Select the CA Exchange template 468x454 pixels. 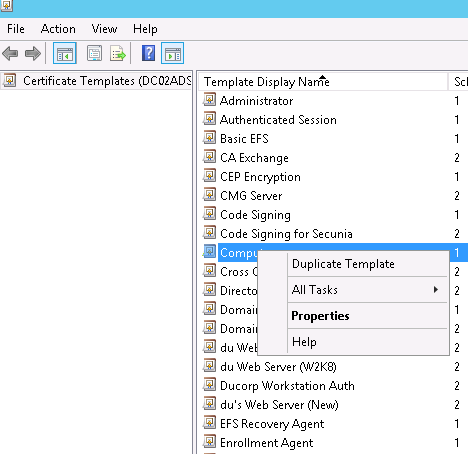click(254, 158)
